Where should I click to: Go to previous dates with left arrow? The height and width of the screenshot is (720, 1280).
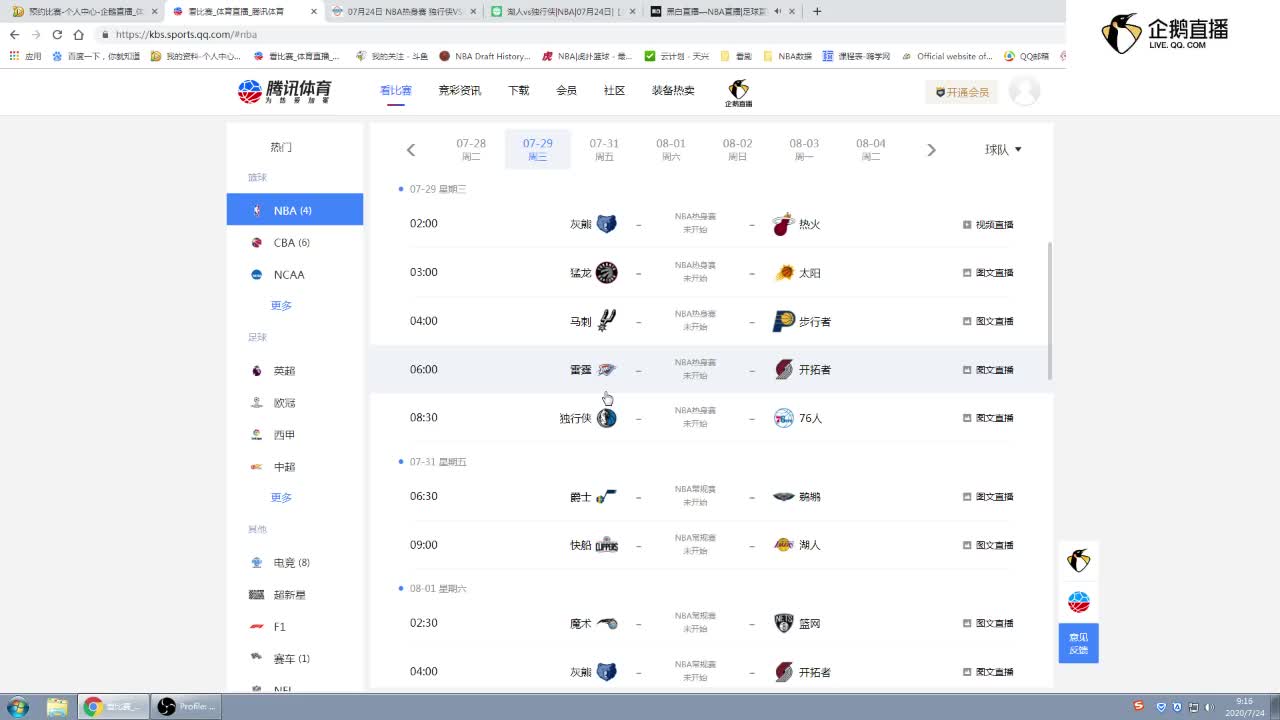411,150
